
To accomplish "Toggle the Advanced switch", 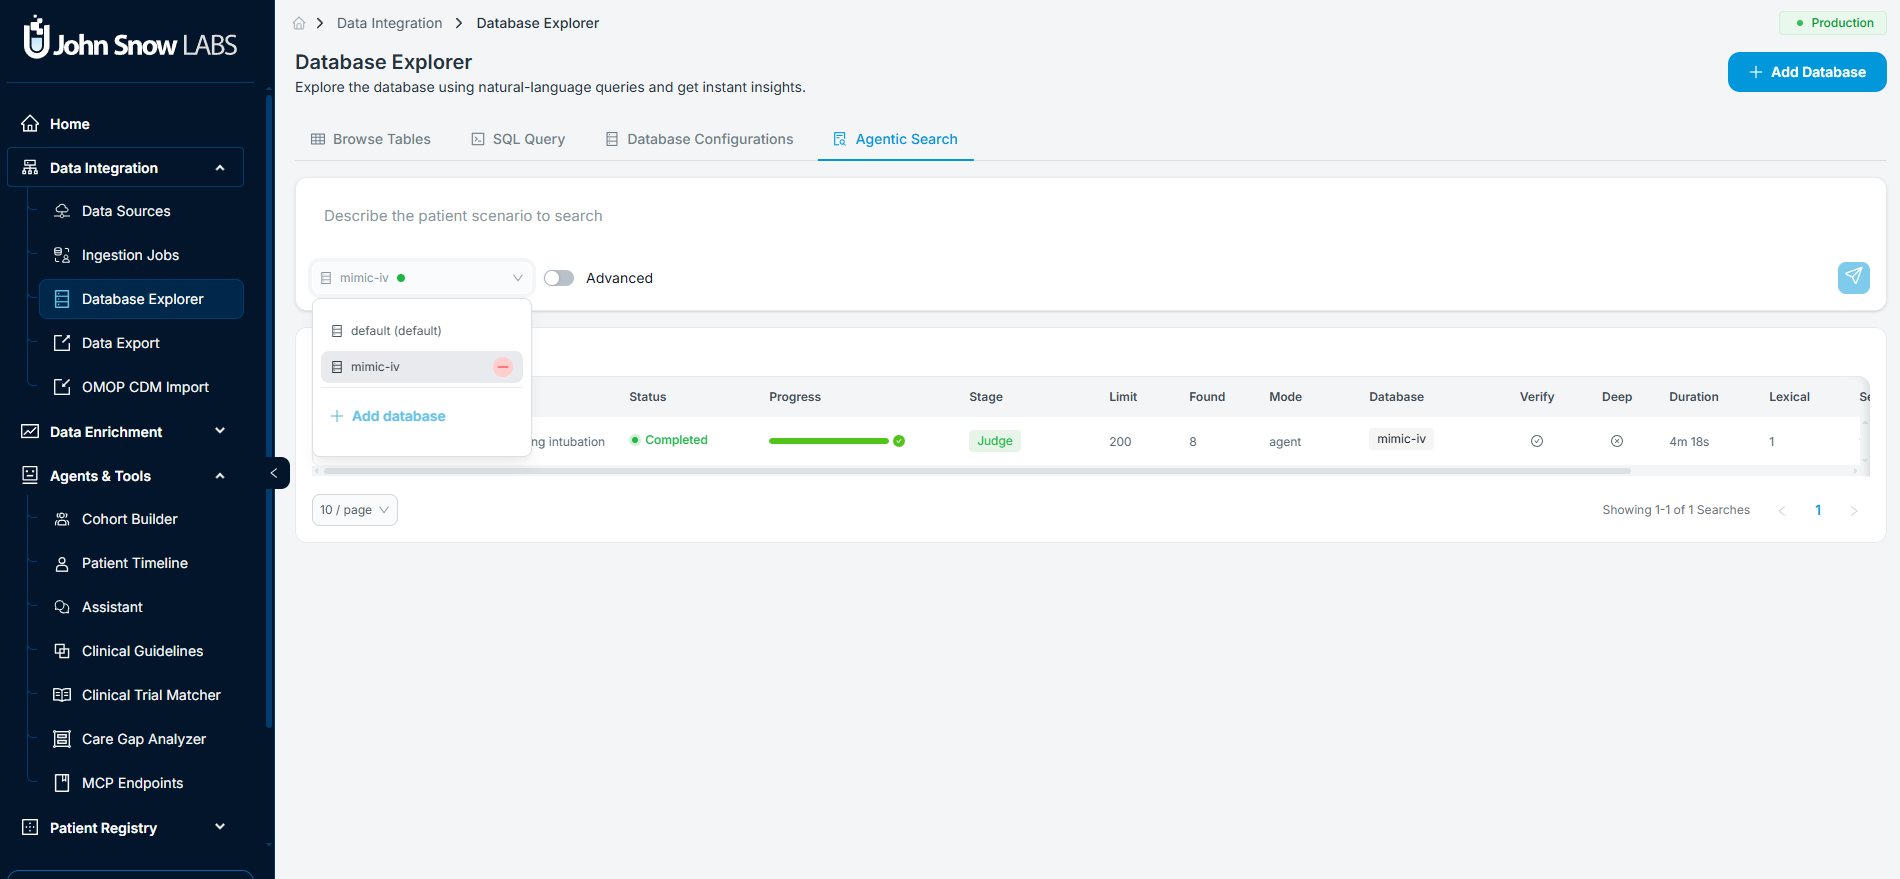I will (559, 278).
